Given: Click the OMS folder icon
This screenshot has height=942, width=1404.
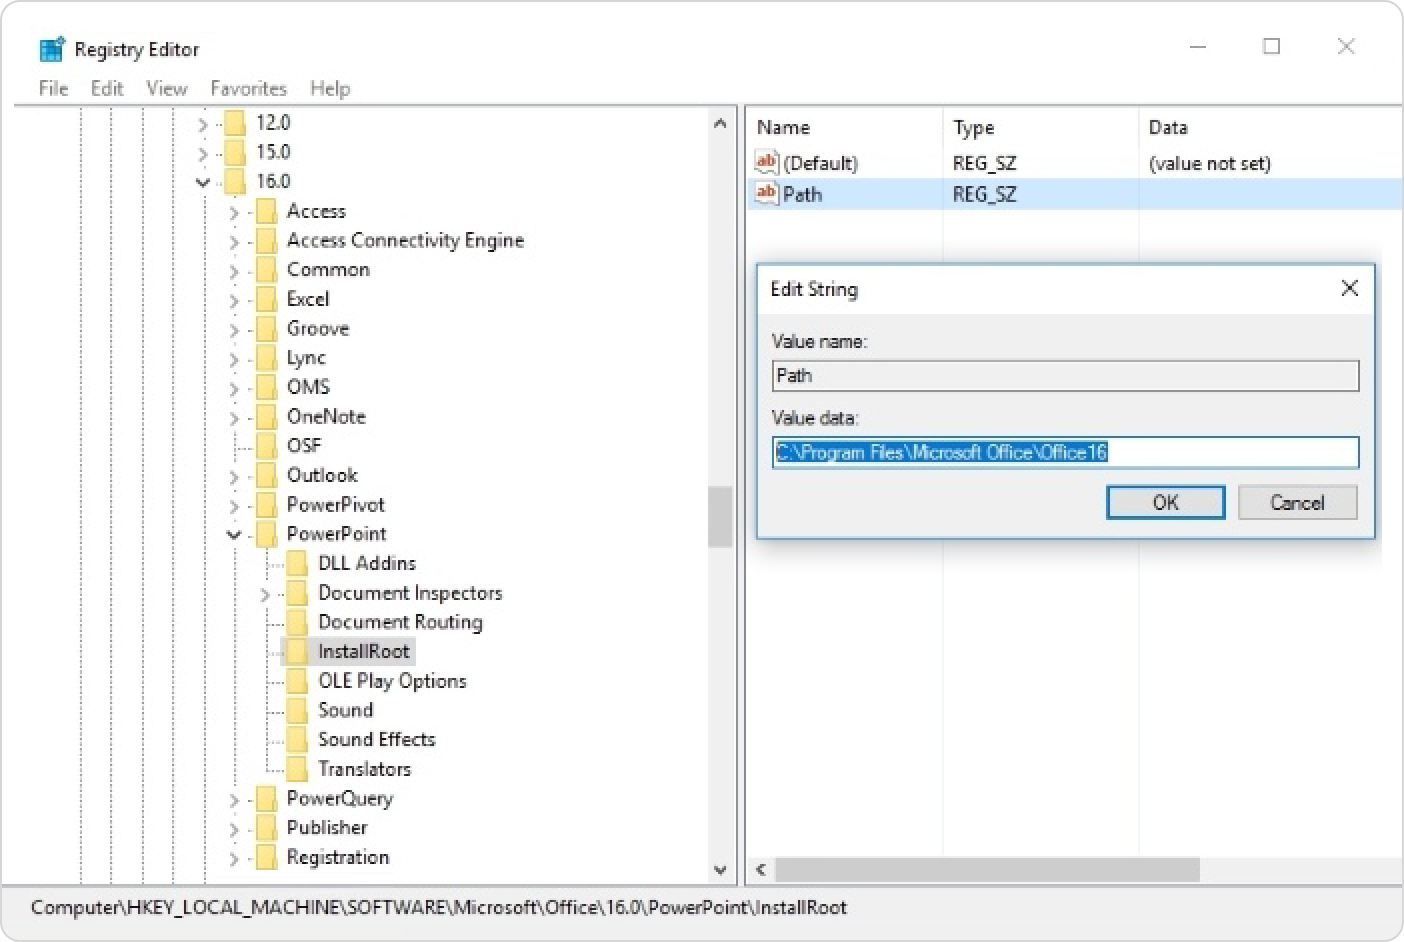Looking at the screenshot, I should click(266, 387).
